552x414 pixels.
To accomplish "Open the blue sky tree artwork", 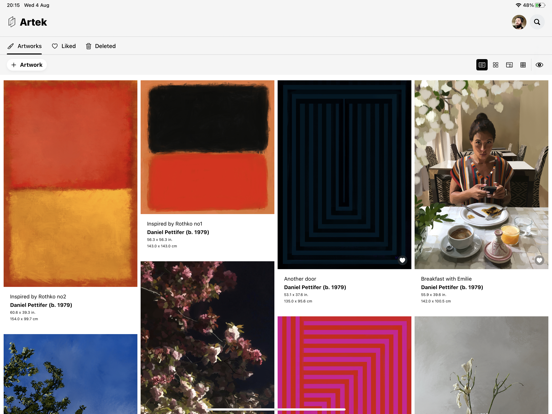I will [70, 374].
